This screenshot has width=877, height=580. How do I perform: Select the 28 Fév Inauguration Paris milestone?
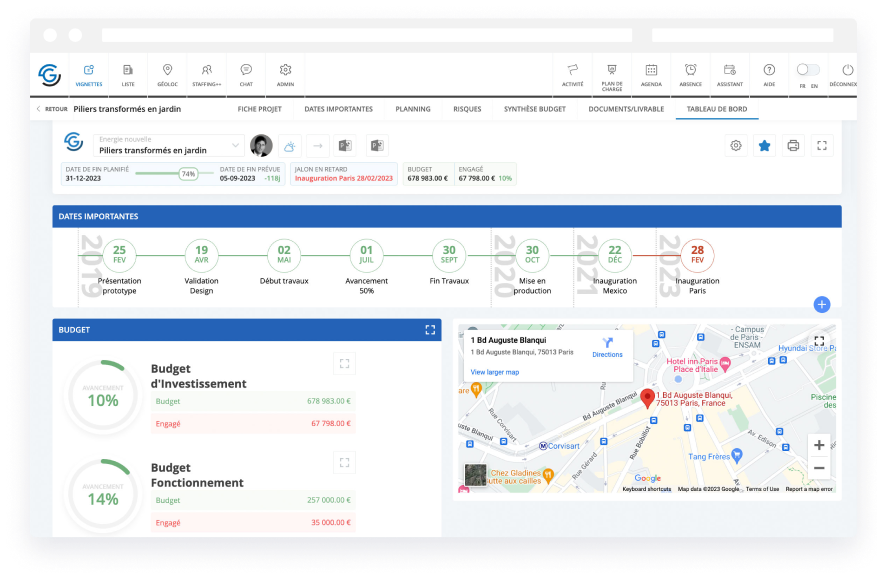click(x=697, y=255)
